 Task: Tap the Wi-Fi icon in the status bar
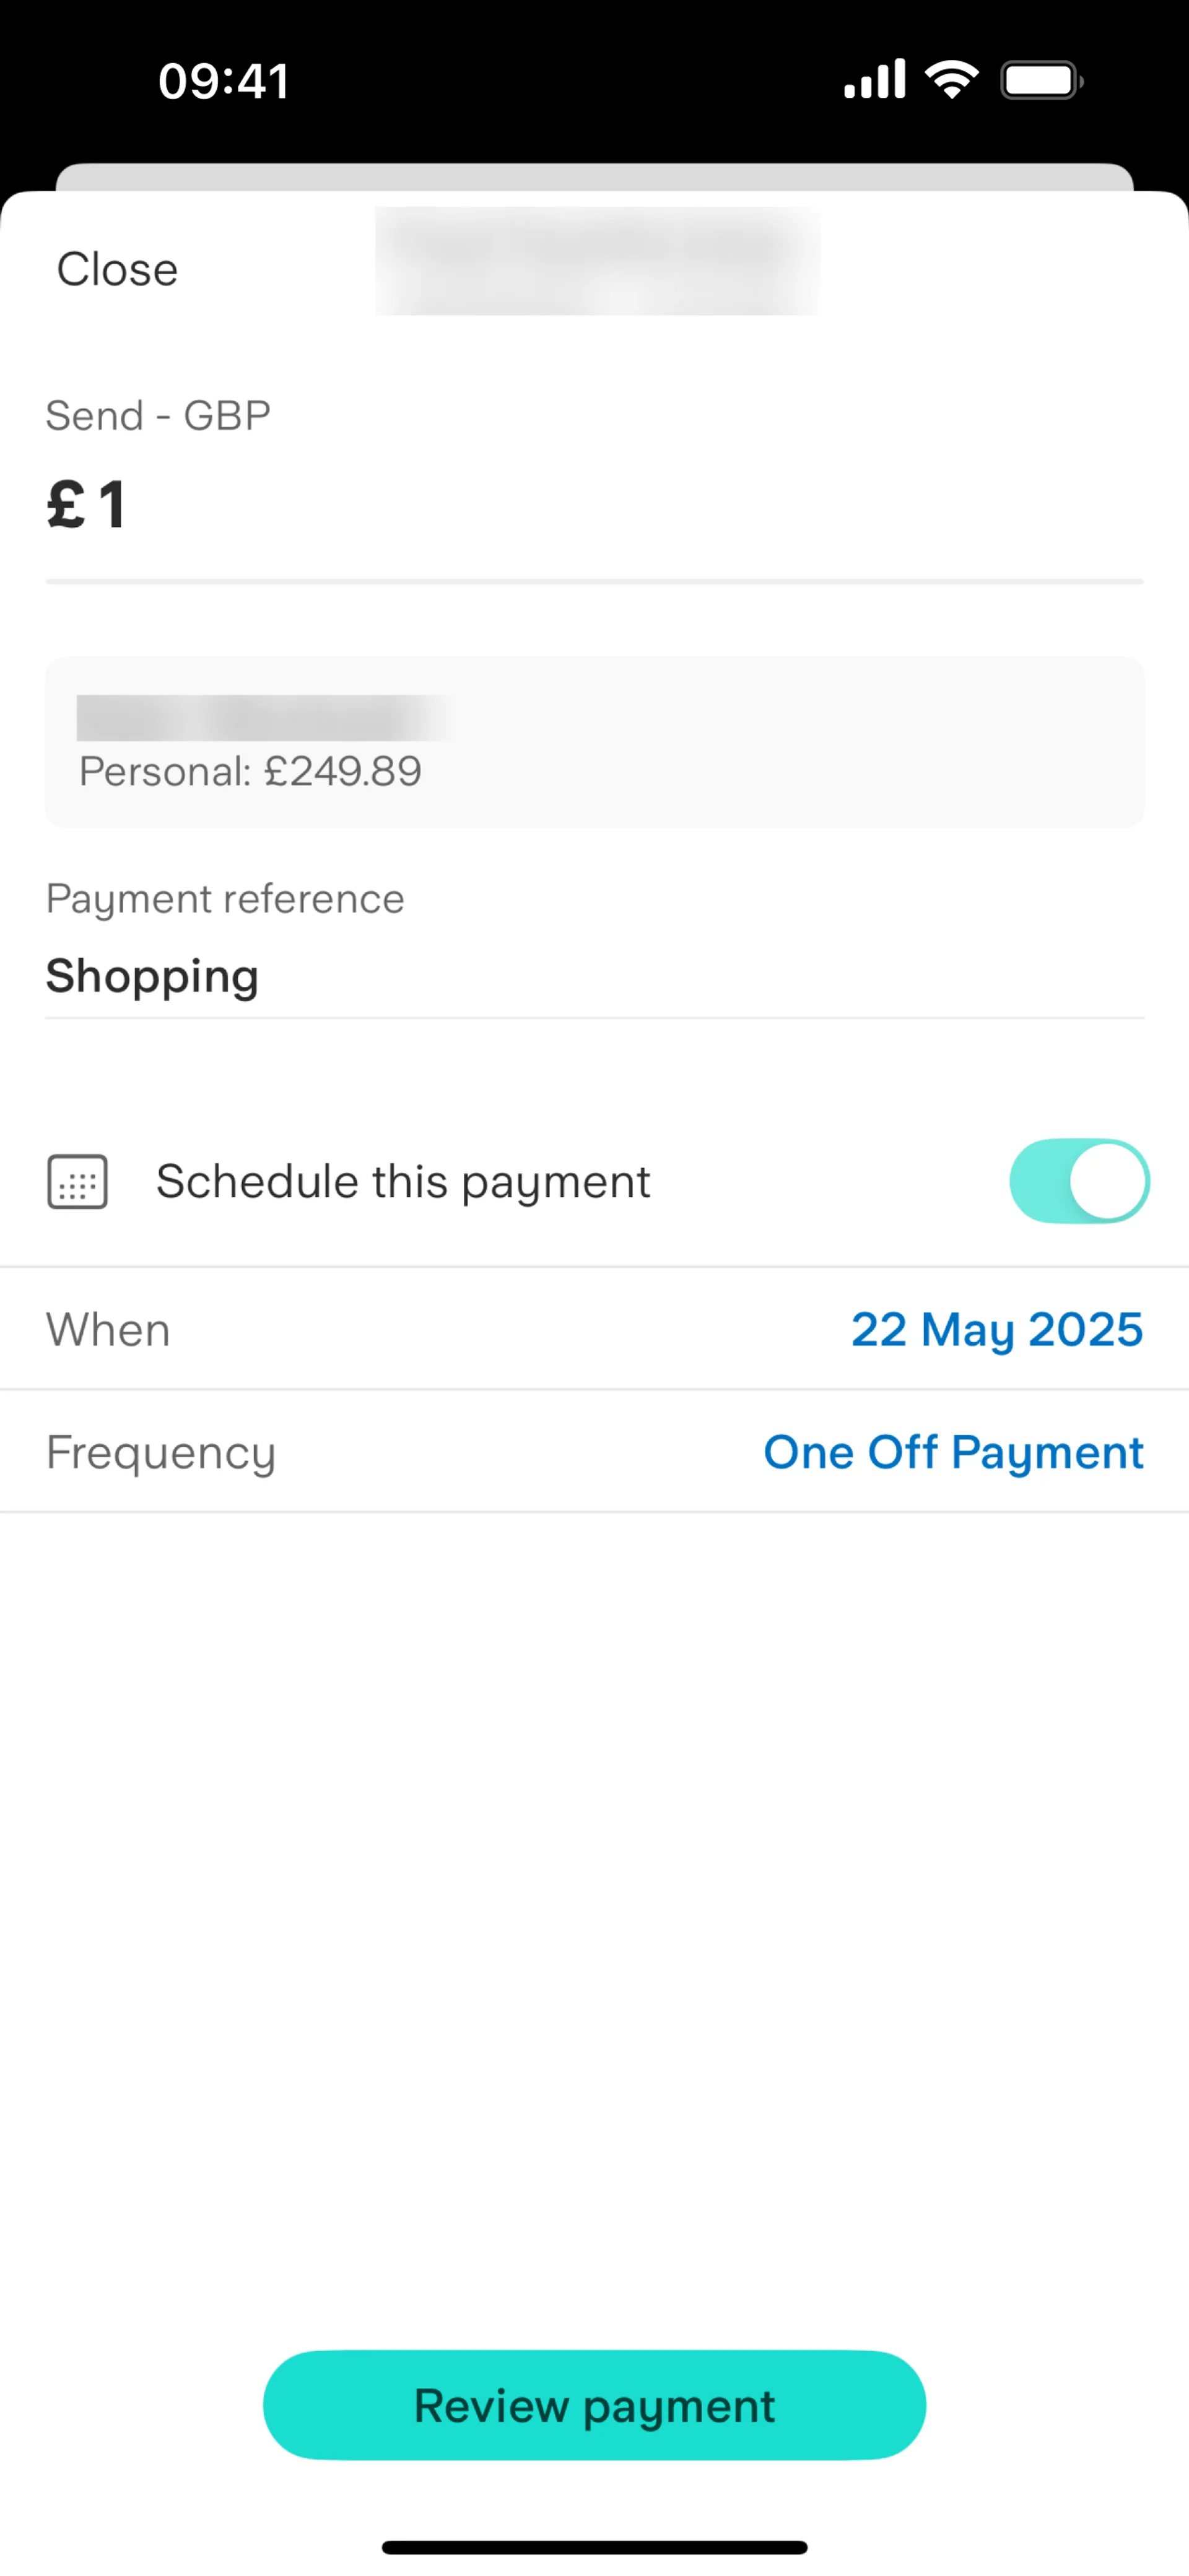(951, 79)
